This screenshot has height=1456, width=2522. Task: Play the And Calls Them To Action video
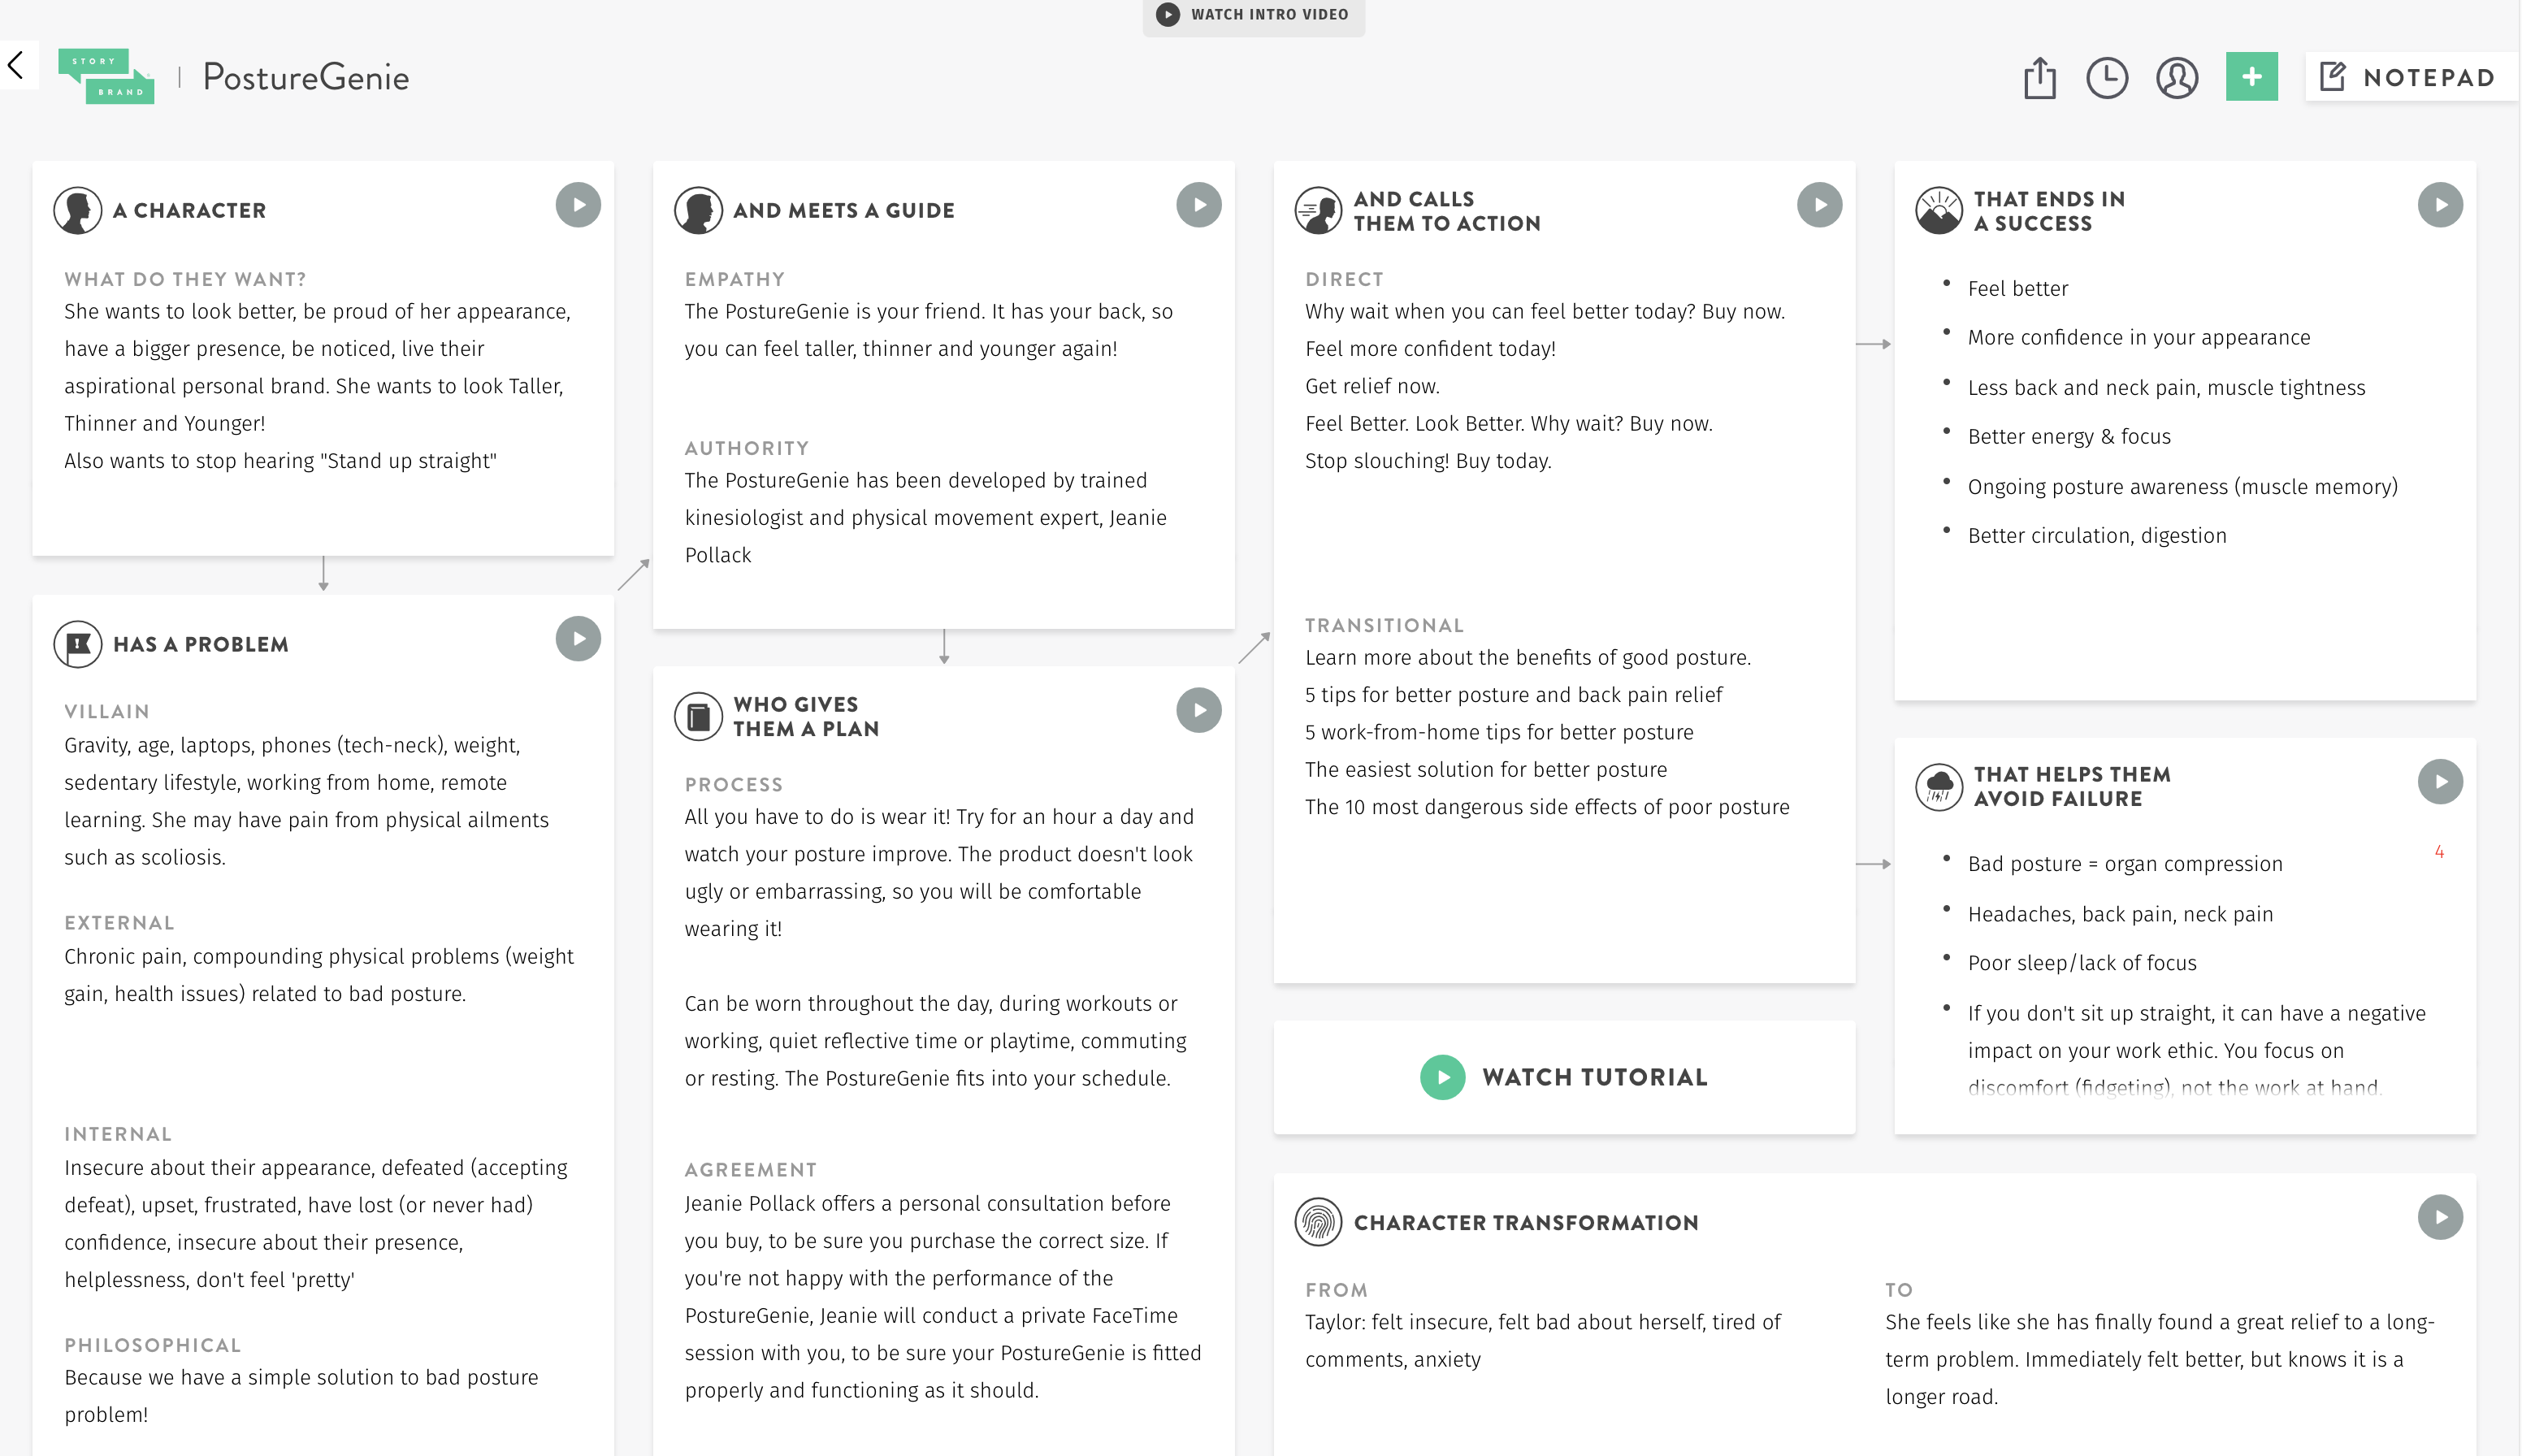pos(1819,205)
